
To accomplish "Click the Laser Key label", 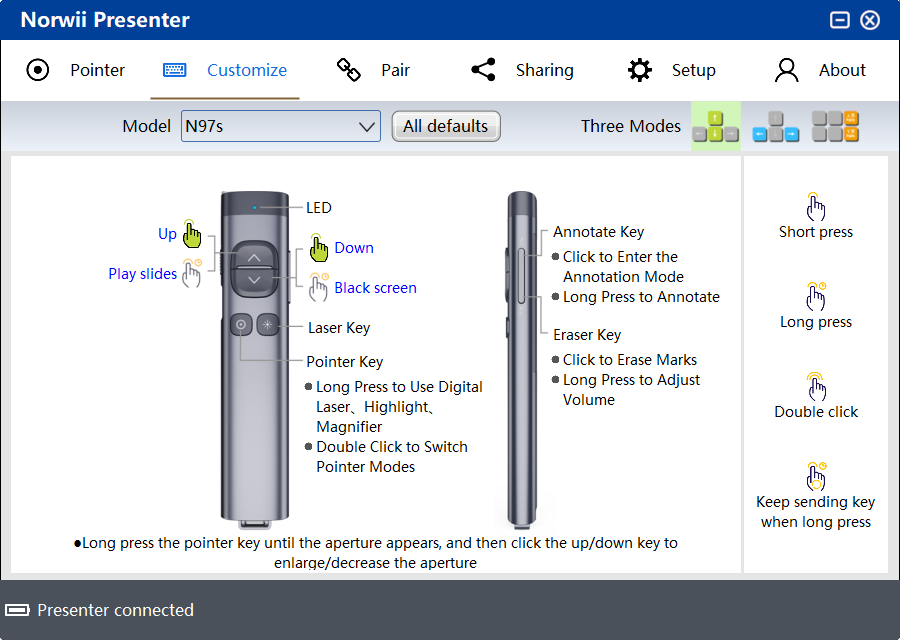I will (x=339, y=328).
